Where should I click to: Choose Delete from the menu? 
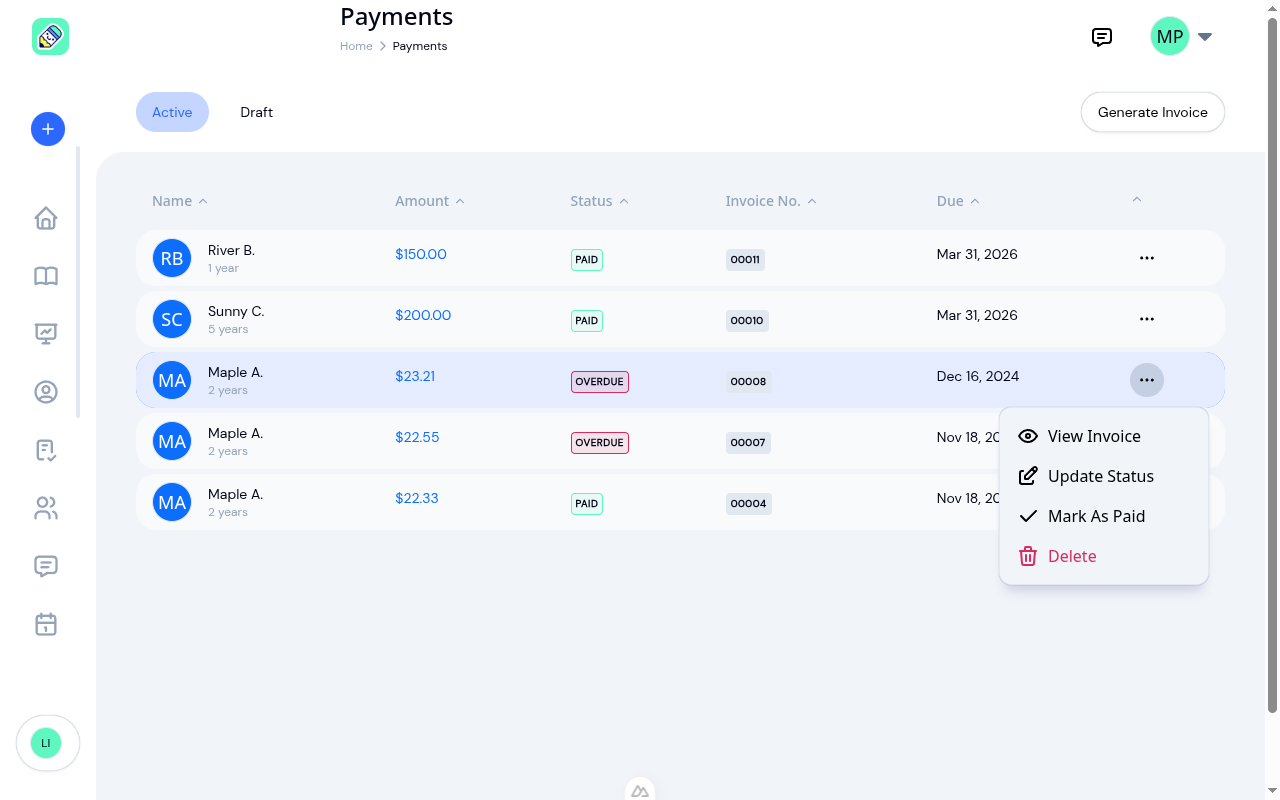1104,556
